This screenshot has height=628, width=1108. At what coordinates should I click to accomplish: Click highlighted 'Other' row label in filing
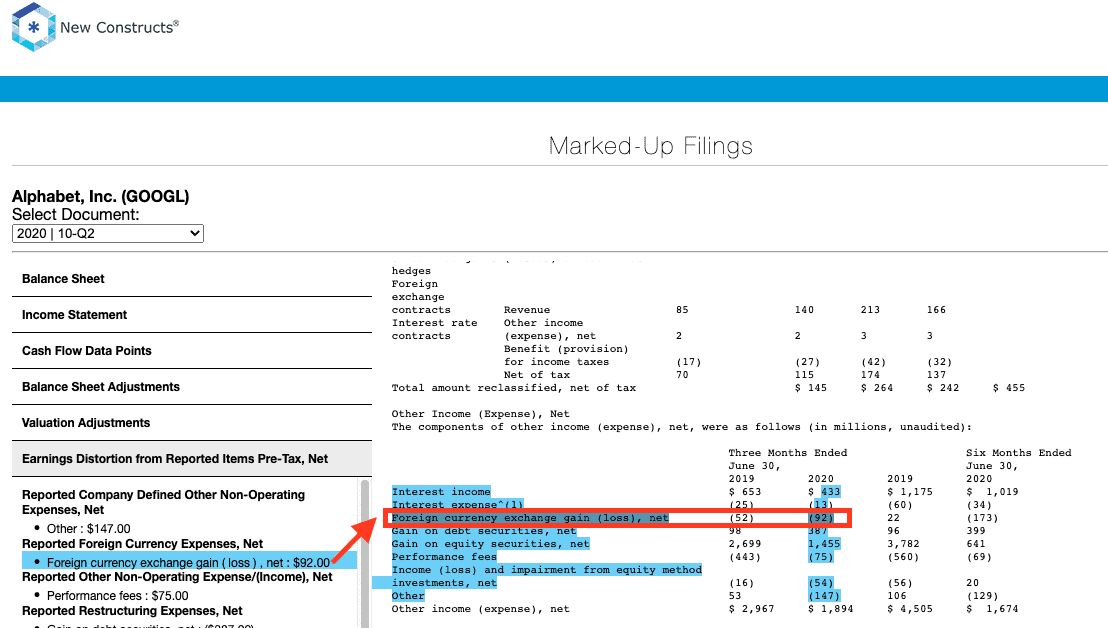point(408,596)
